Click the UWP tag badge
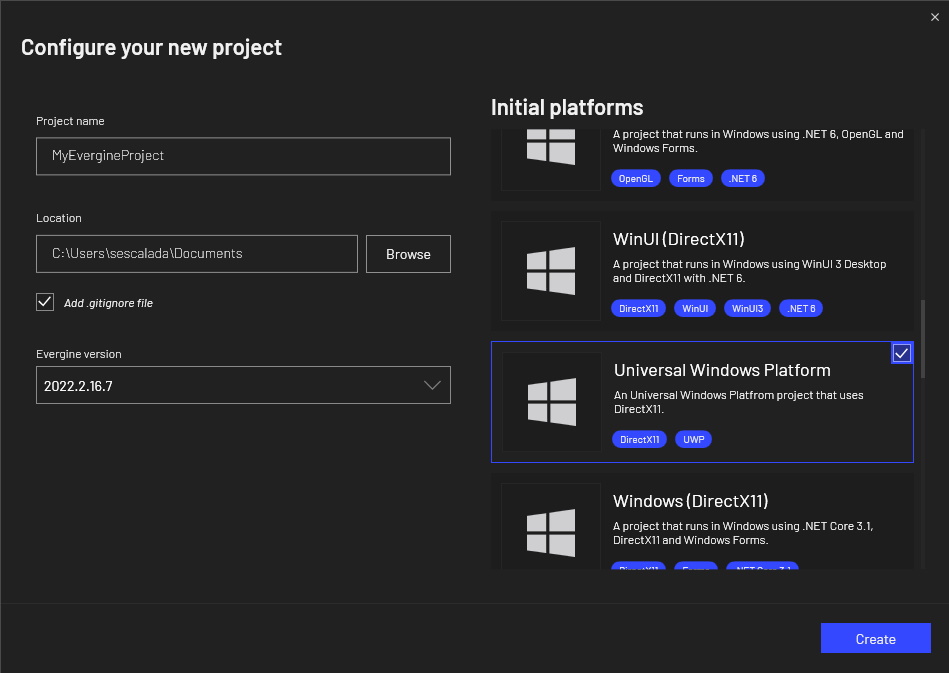 (x=693, y=439)
